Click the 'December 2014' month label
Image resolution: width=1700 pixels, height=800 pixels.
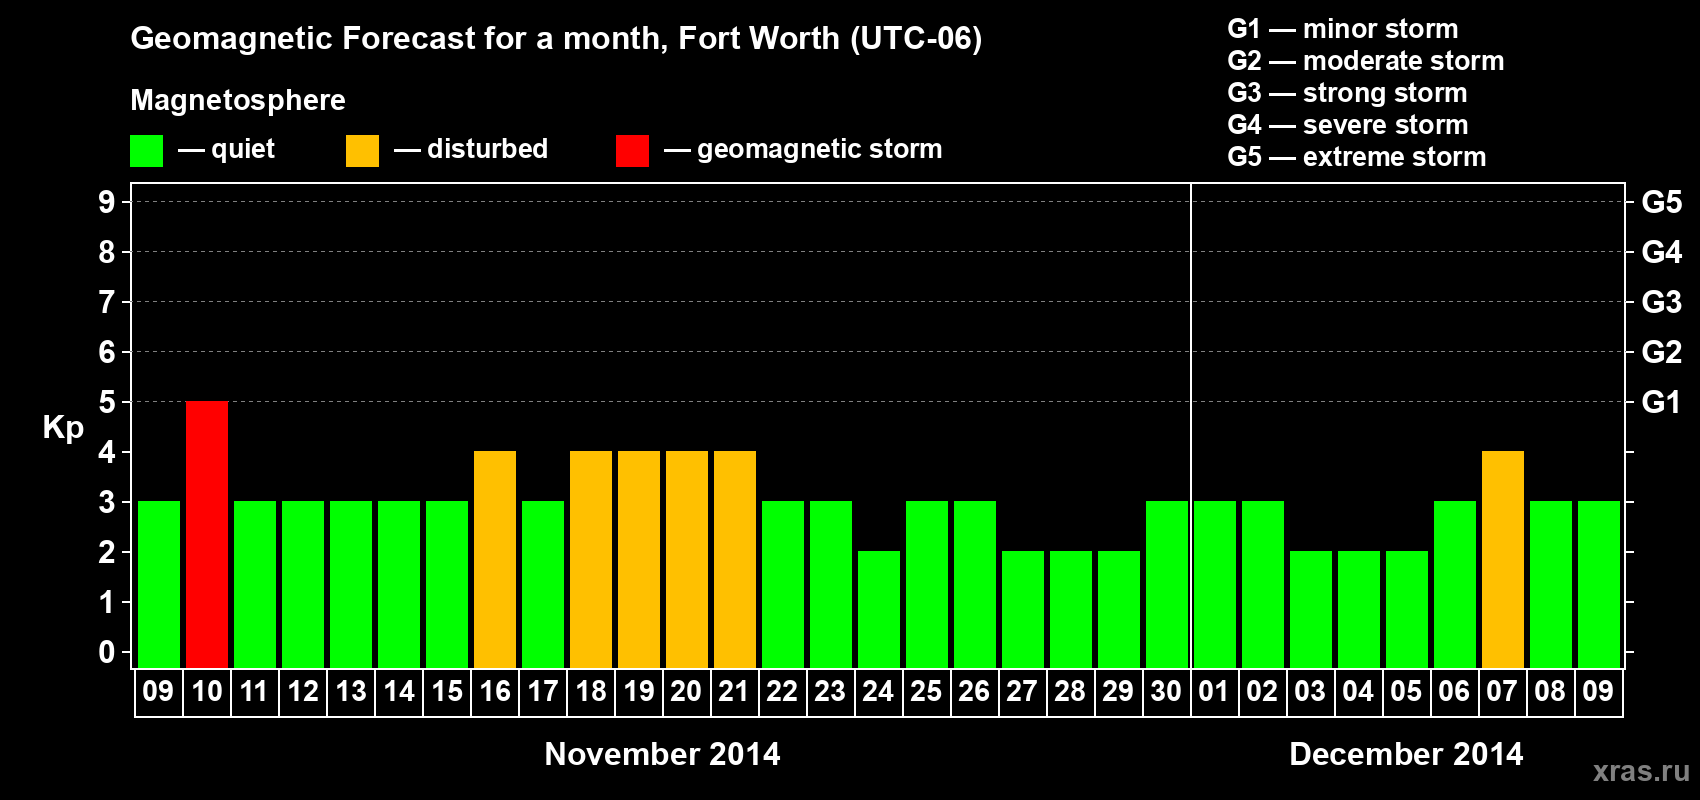(x=1406, y=754)
